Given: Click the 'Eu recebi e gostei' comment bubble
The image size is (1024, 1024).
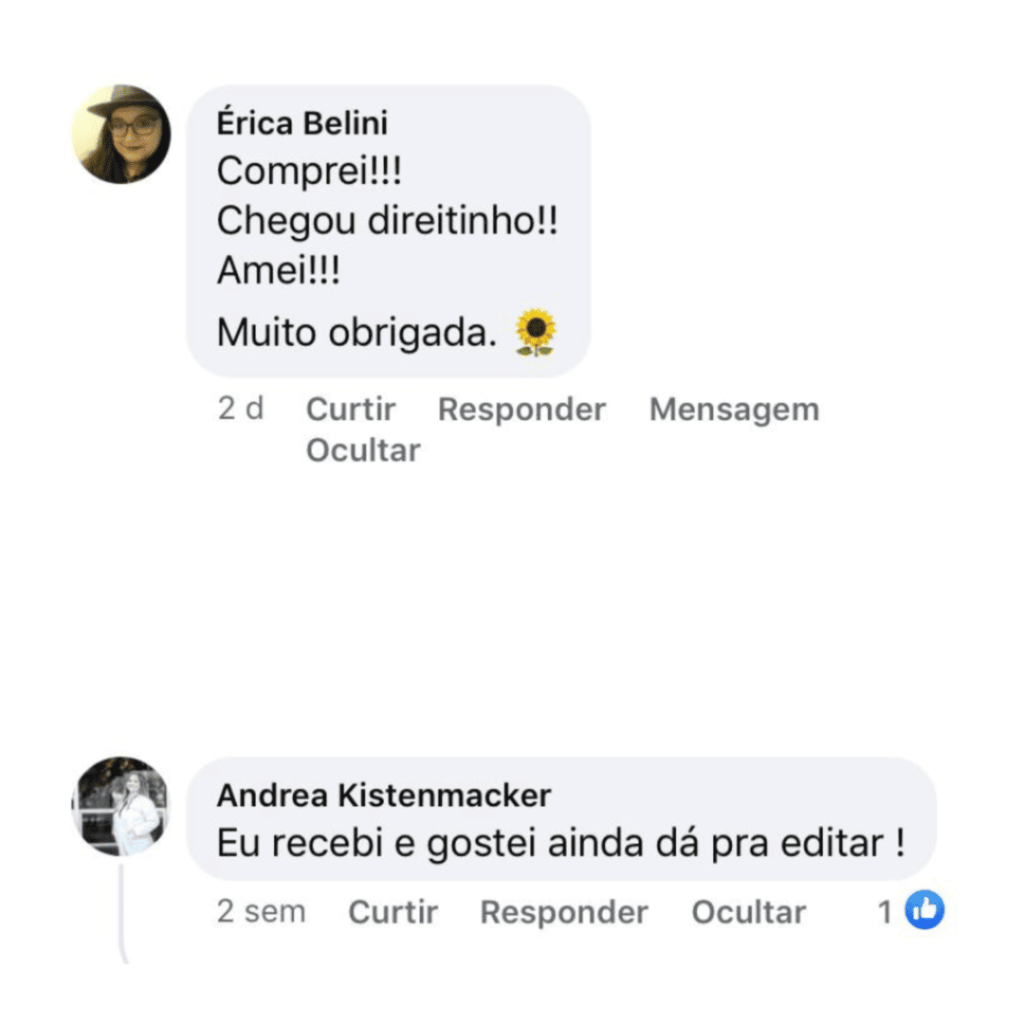Looking at the screenshot, I should [562, 819].
